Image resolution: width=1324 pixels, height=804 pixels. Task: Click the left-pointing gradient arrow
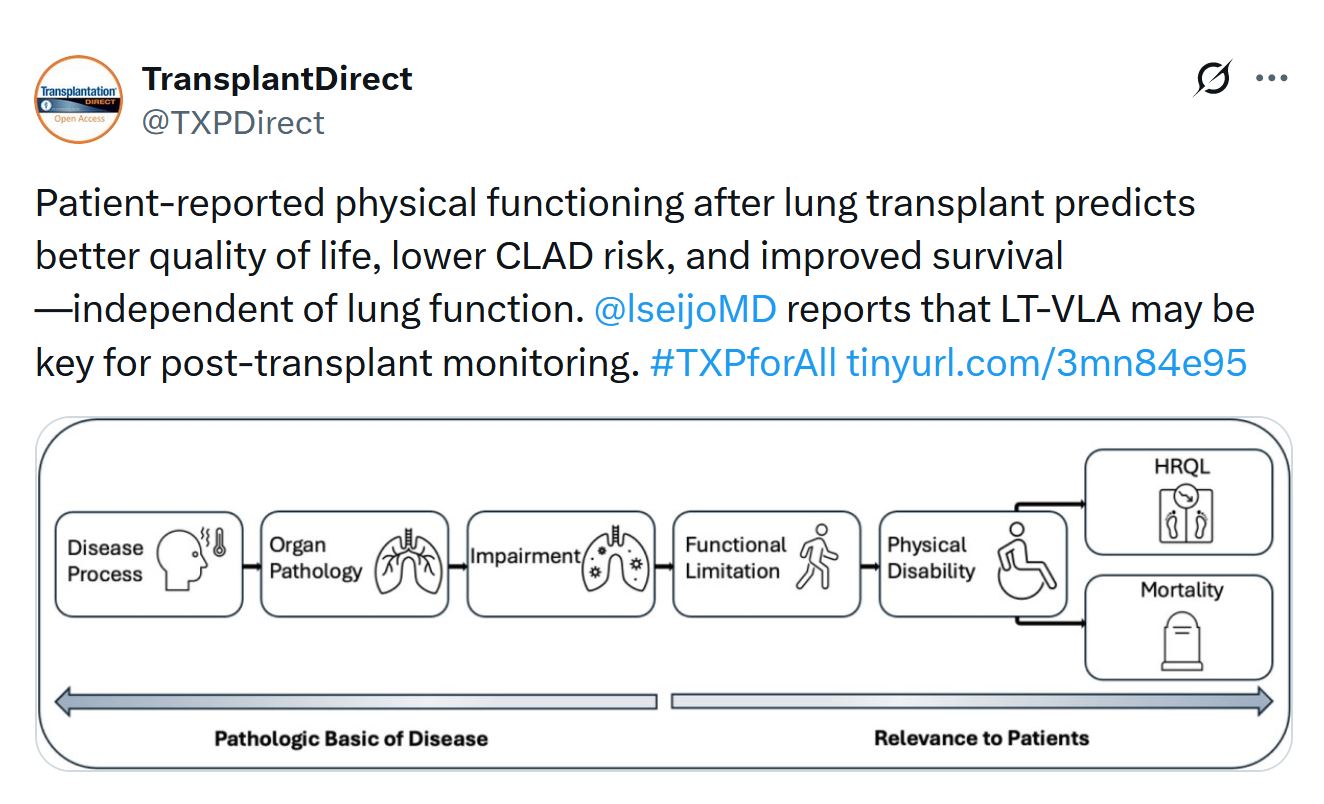click(x=355, y=701)
